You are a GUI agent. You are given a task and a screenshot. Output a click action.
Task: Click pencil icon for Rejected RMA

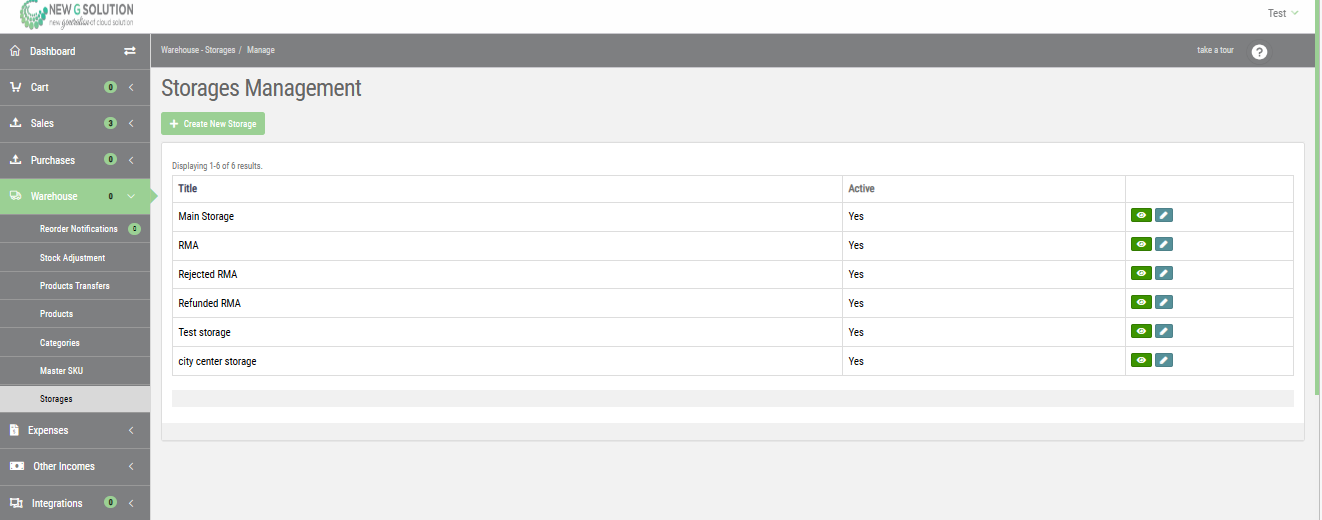tap(1164, 273)
